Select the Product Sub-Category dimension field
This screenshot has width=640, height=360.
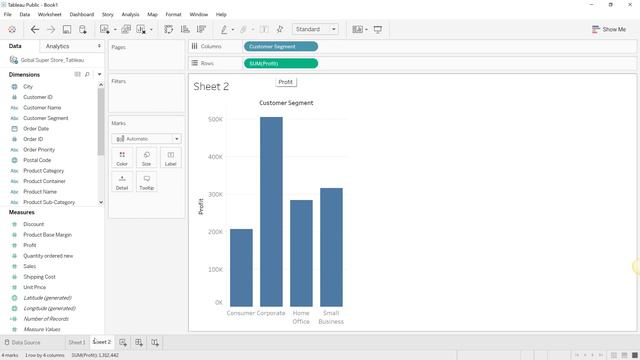coord(49,202)
